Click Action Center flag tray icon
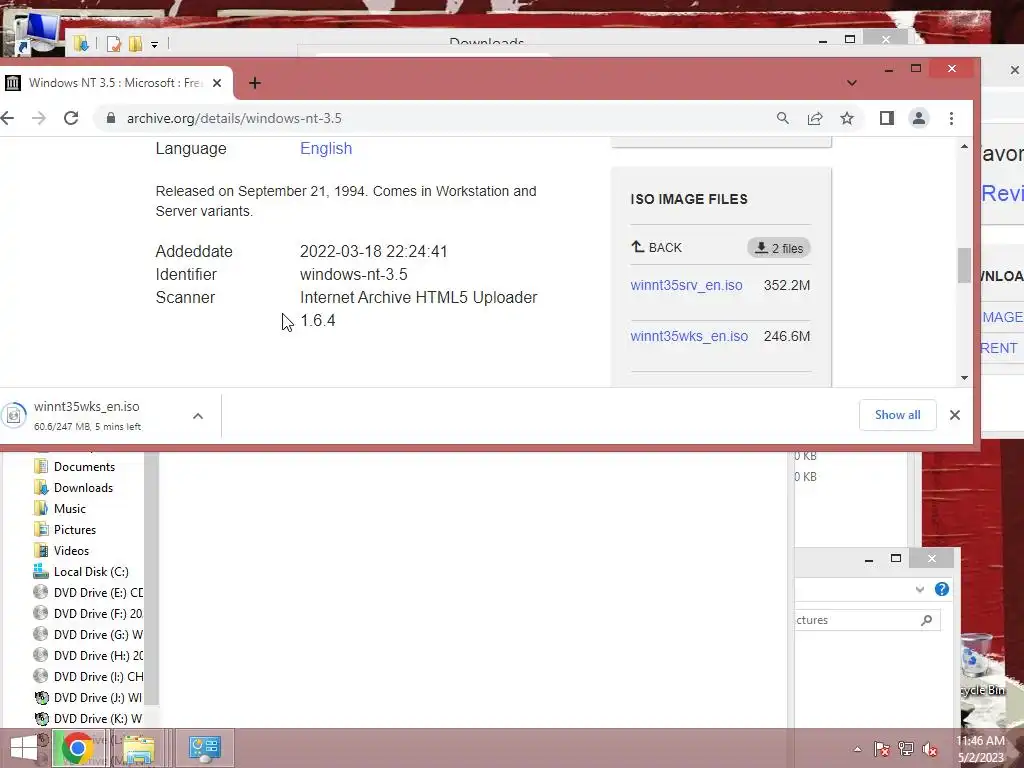Viewport: 1024px width, 768px height. coord(881,749)
